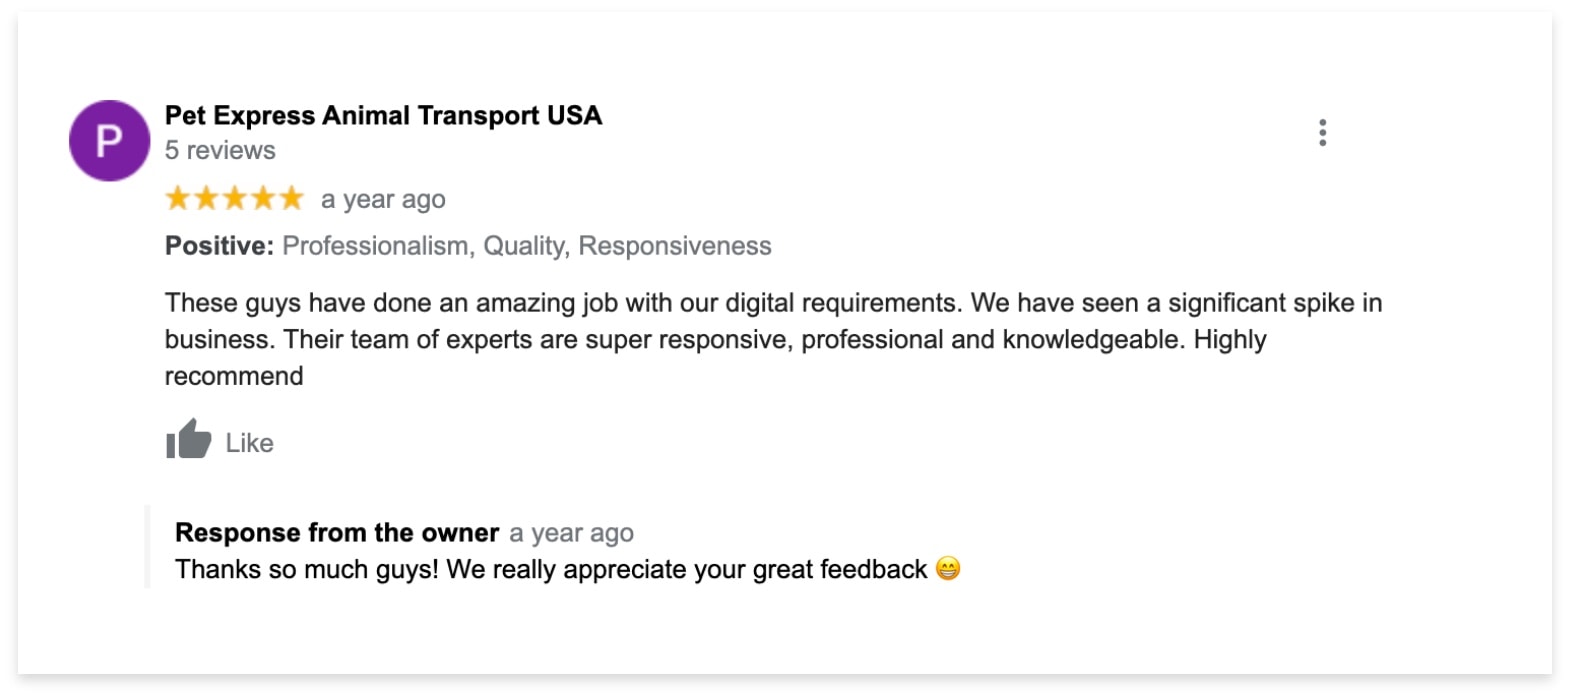Click the "Response from the owner" heading
The image size is (1570, 698).
click(x=337, y=533)
